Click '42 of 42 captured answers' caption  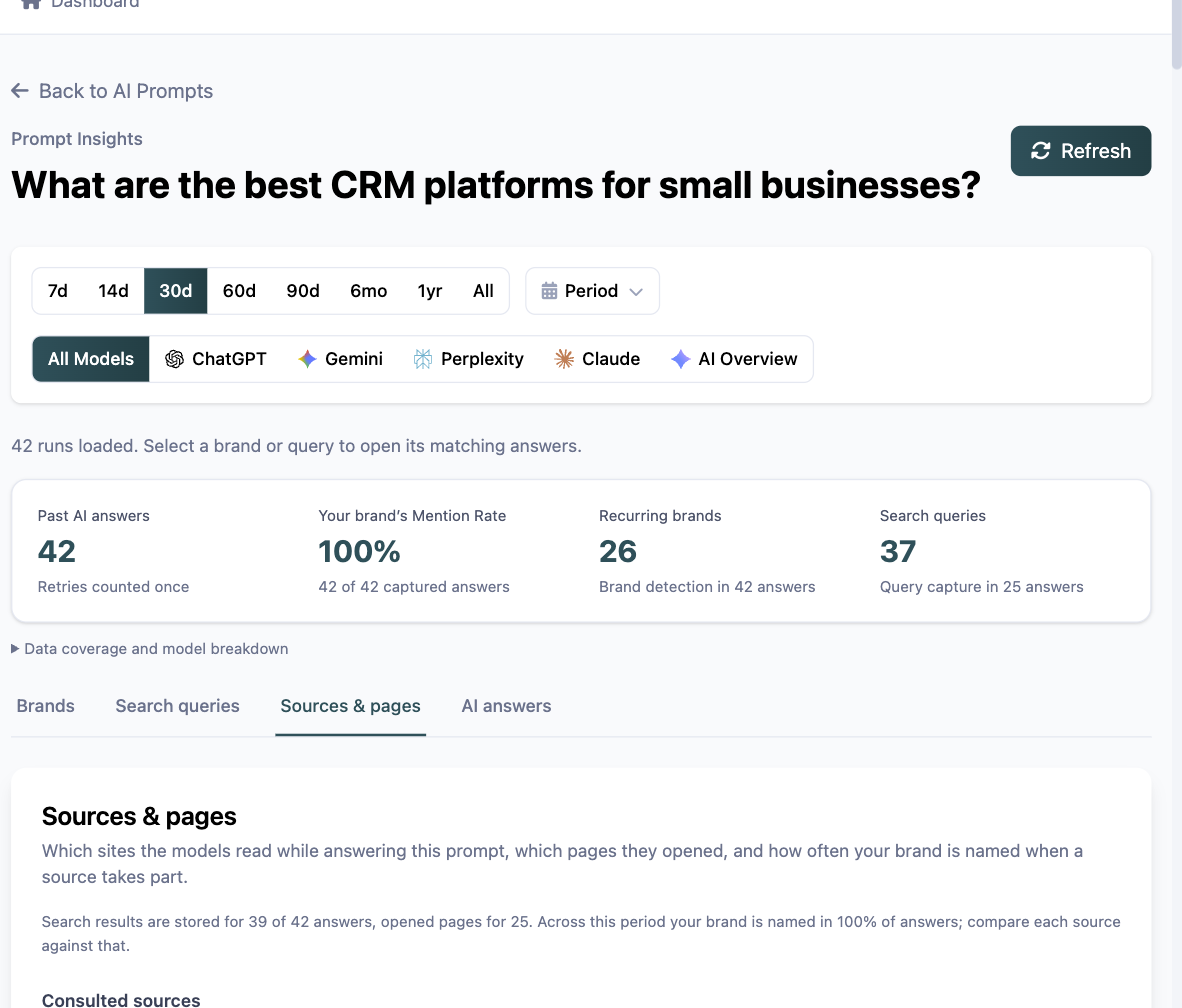[414, 587]
